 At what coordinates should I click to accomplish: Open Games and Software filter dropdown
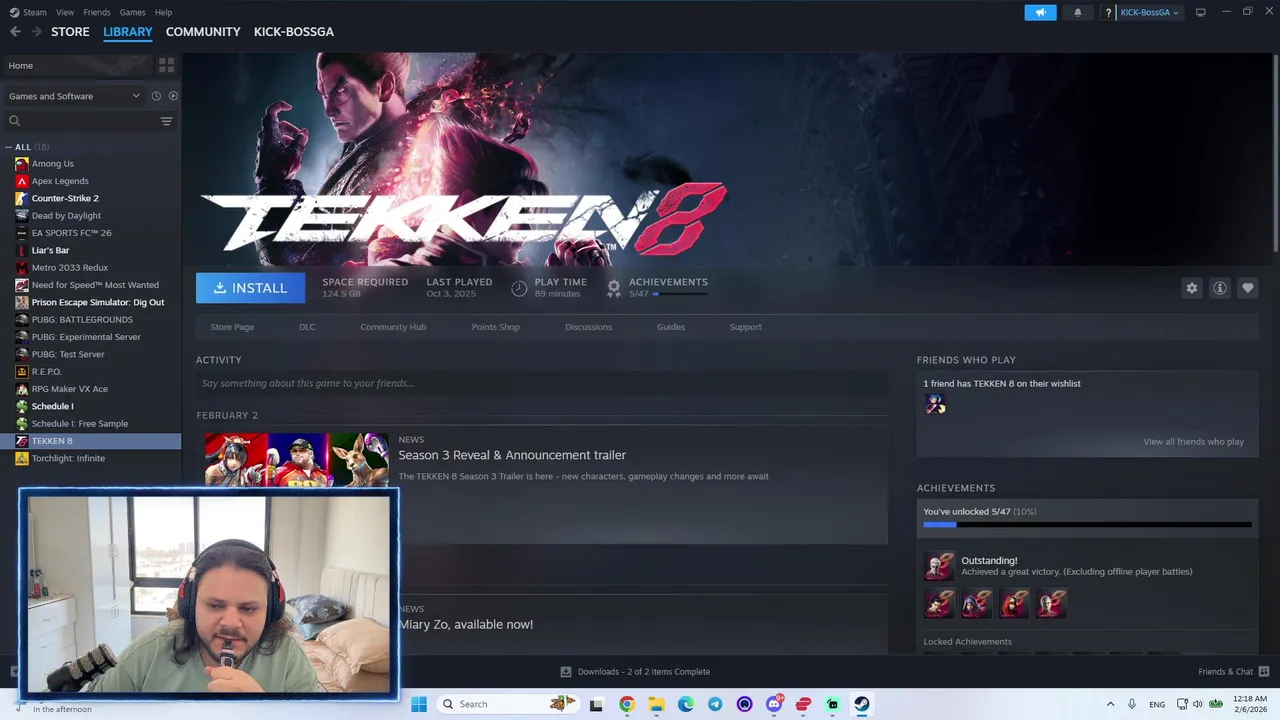[x=74, y=96]
